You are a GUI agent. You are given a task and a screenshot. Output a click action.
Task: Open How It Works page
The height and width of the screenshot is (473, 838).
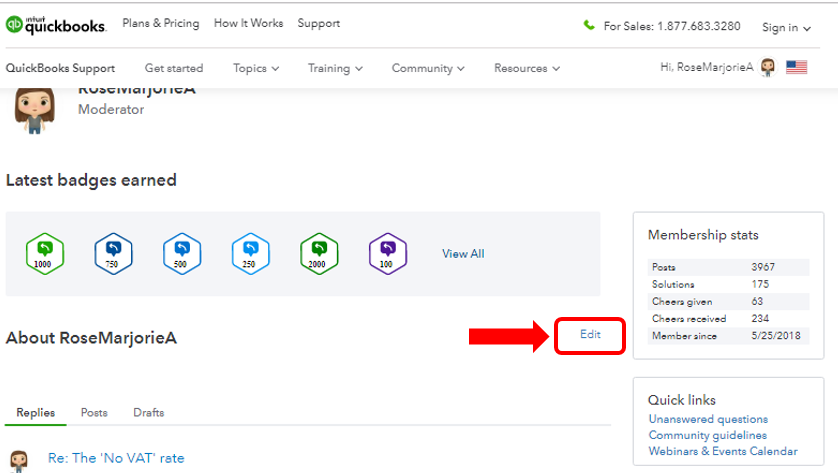pyautogui.click(x=249, y=24)
